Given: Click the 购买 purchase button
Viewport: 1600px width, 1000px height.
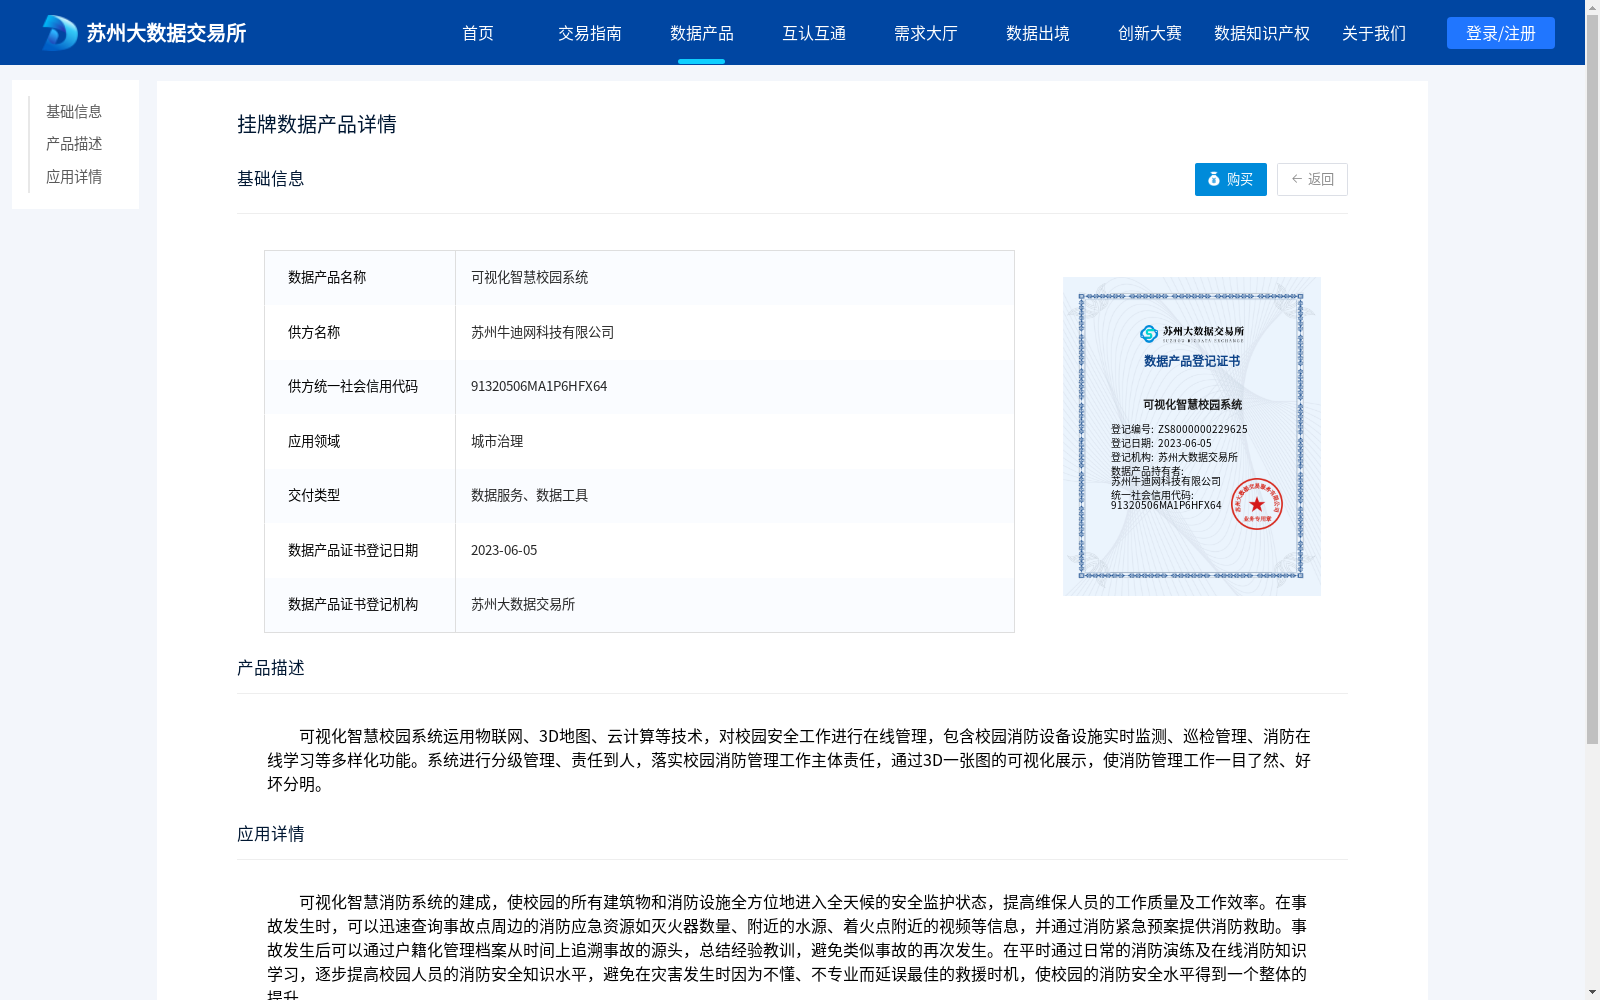Looking at the screenshot, I should (1229, 179).
